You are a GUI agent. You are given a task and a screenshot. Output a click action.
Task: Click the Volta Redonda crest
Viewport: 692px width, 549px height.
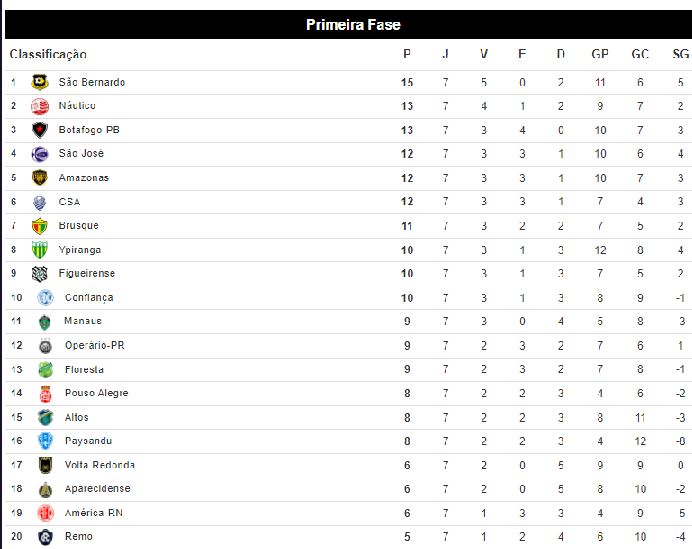tap(44, 465)
